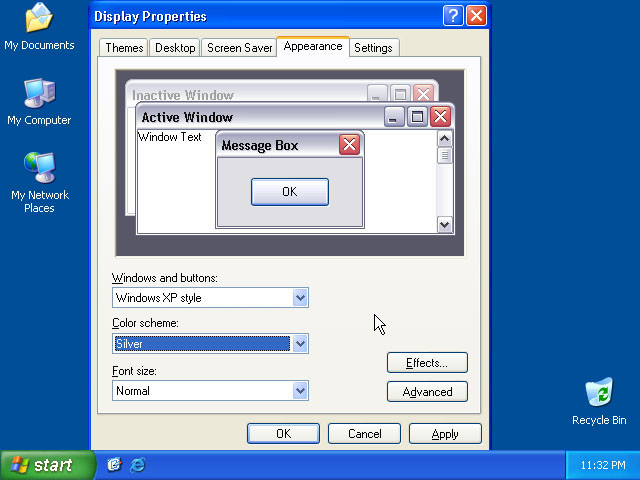Click the preview scrollbar thumb
Screen dimensions: 640x480
(x=444, y=156)
